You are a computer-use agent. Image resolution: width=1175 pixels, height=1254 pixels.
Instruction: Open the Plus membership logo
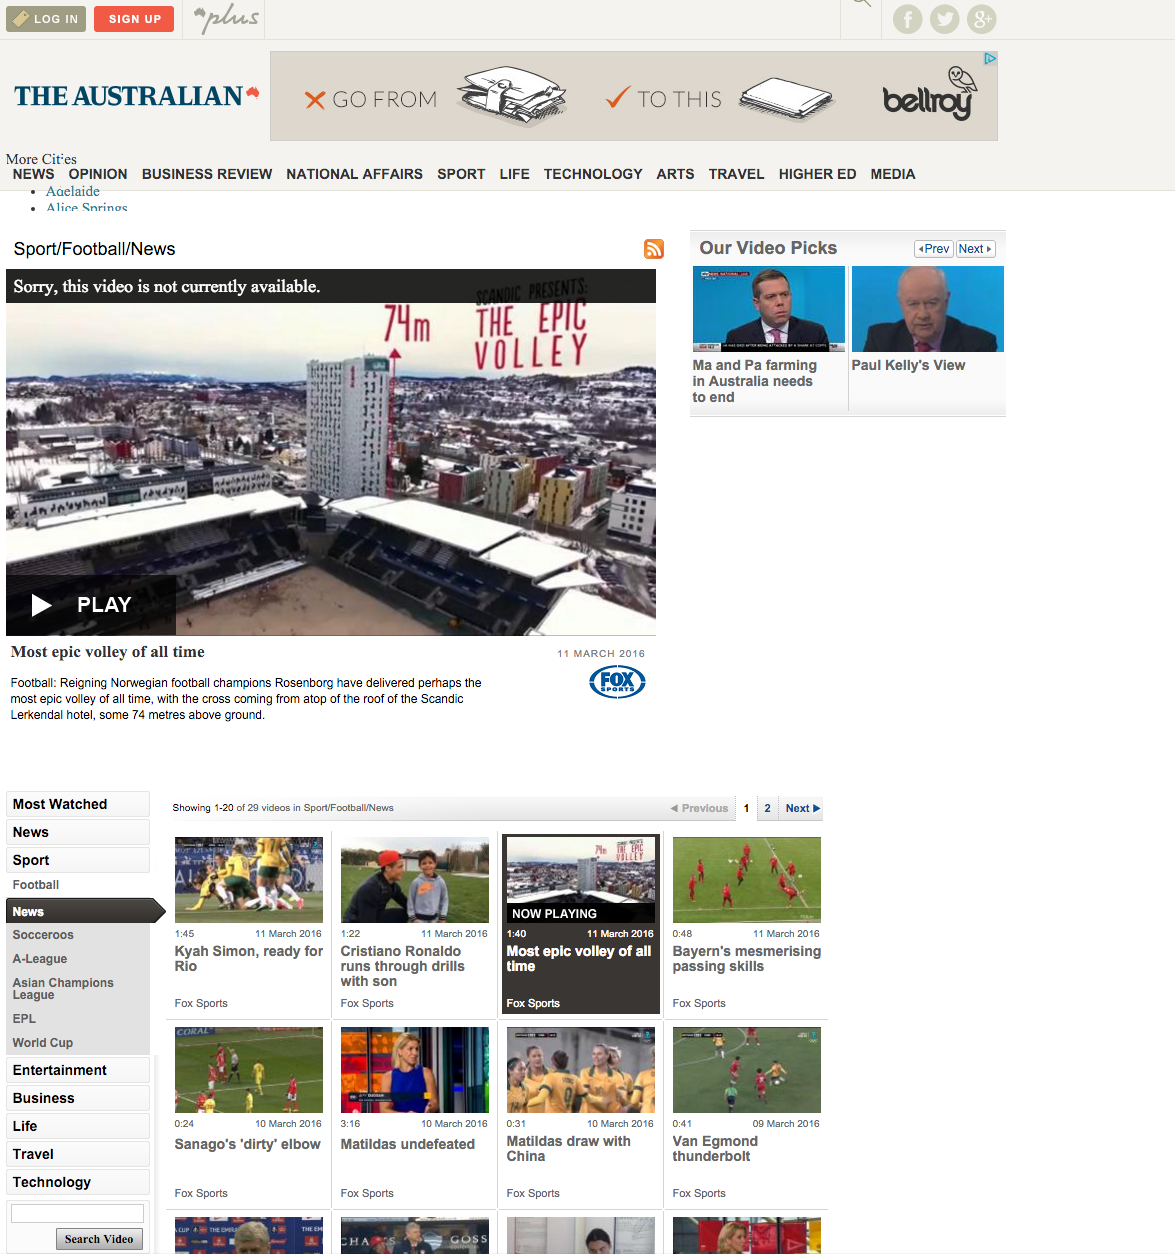226,18
